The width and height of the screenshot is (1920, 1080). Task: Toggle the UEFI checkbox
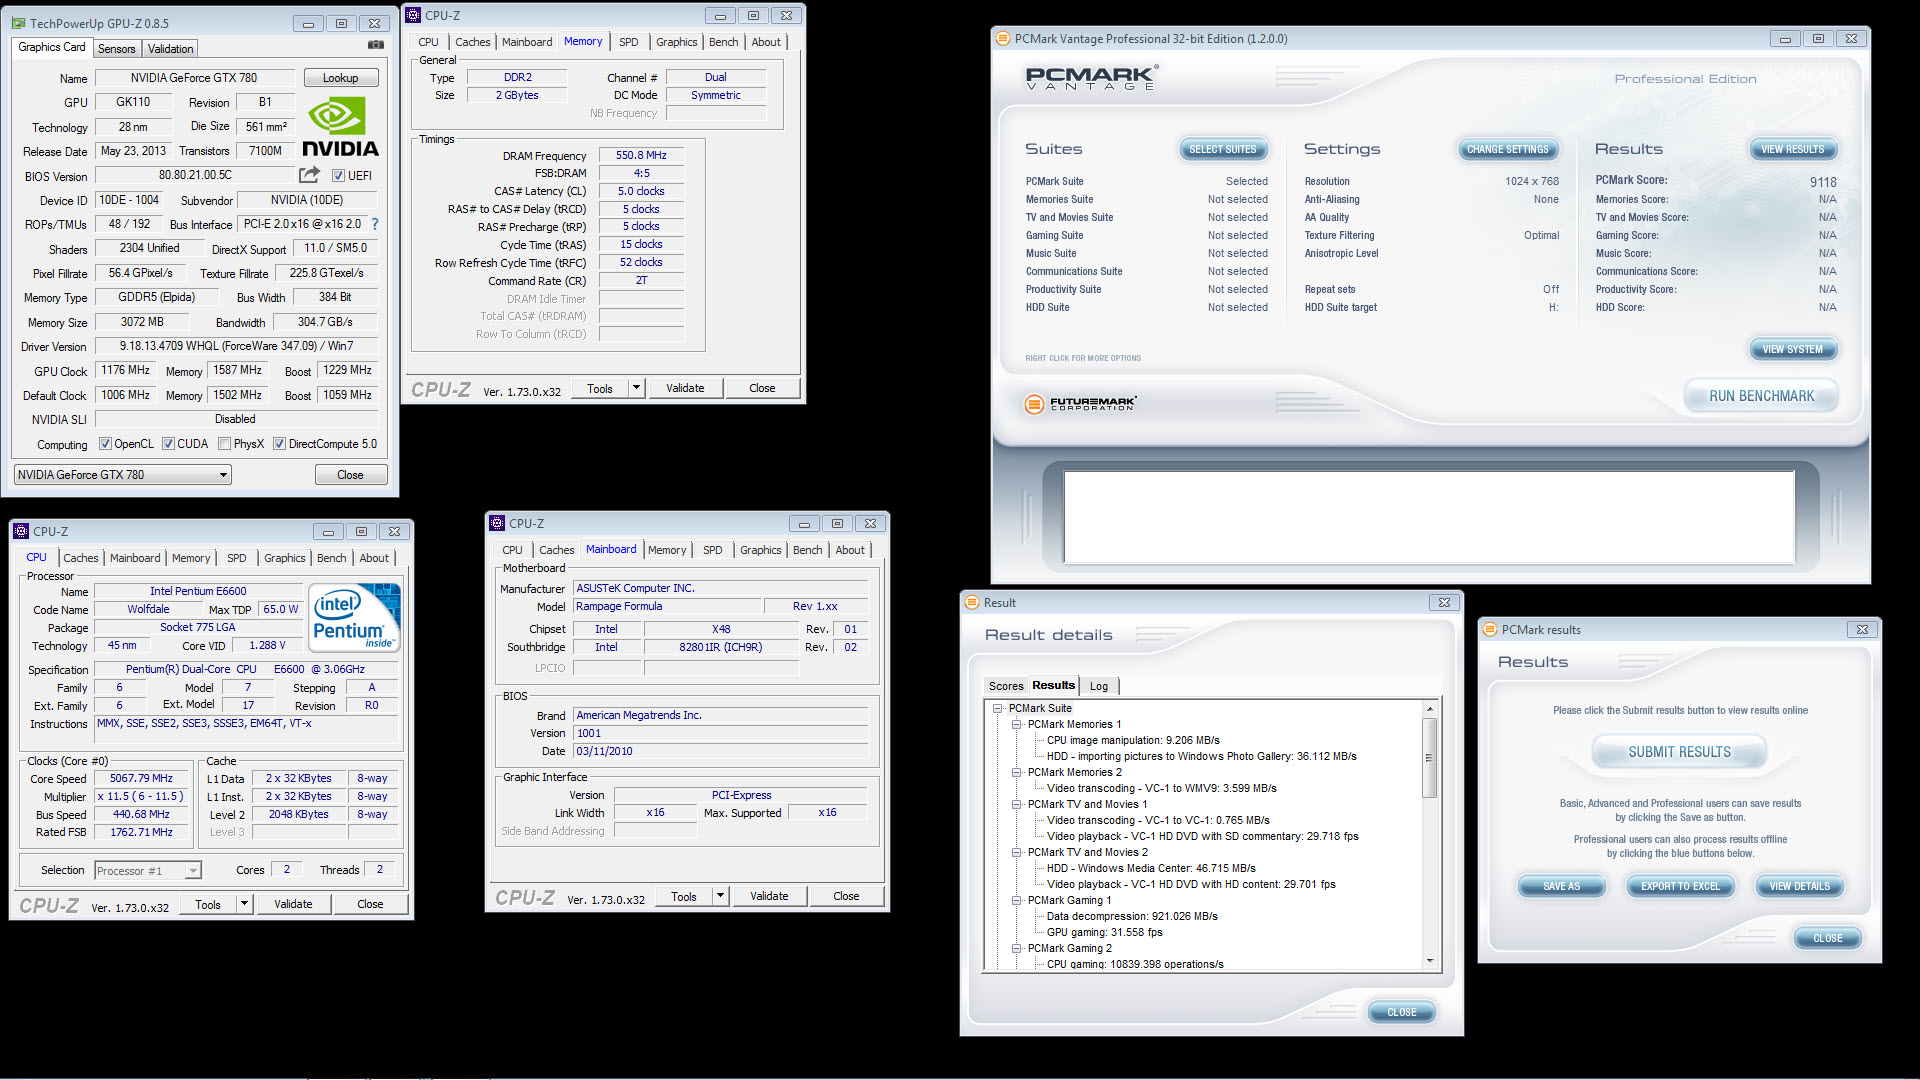[338, 176]
